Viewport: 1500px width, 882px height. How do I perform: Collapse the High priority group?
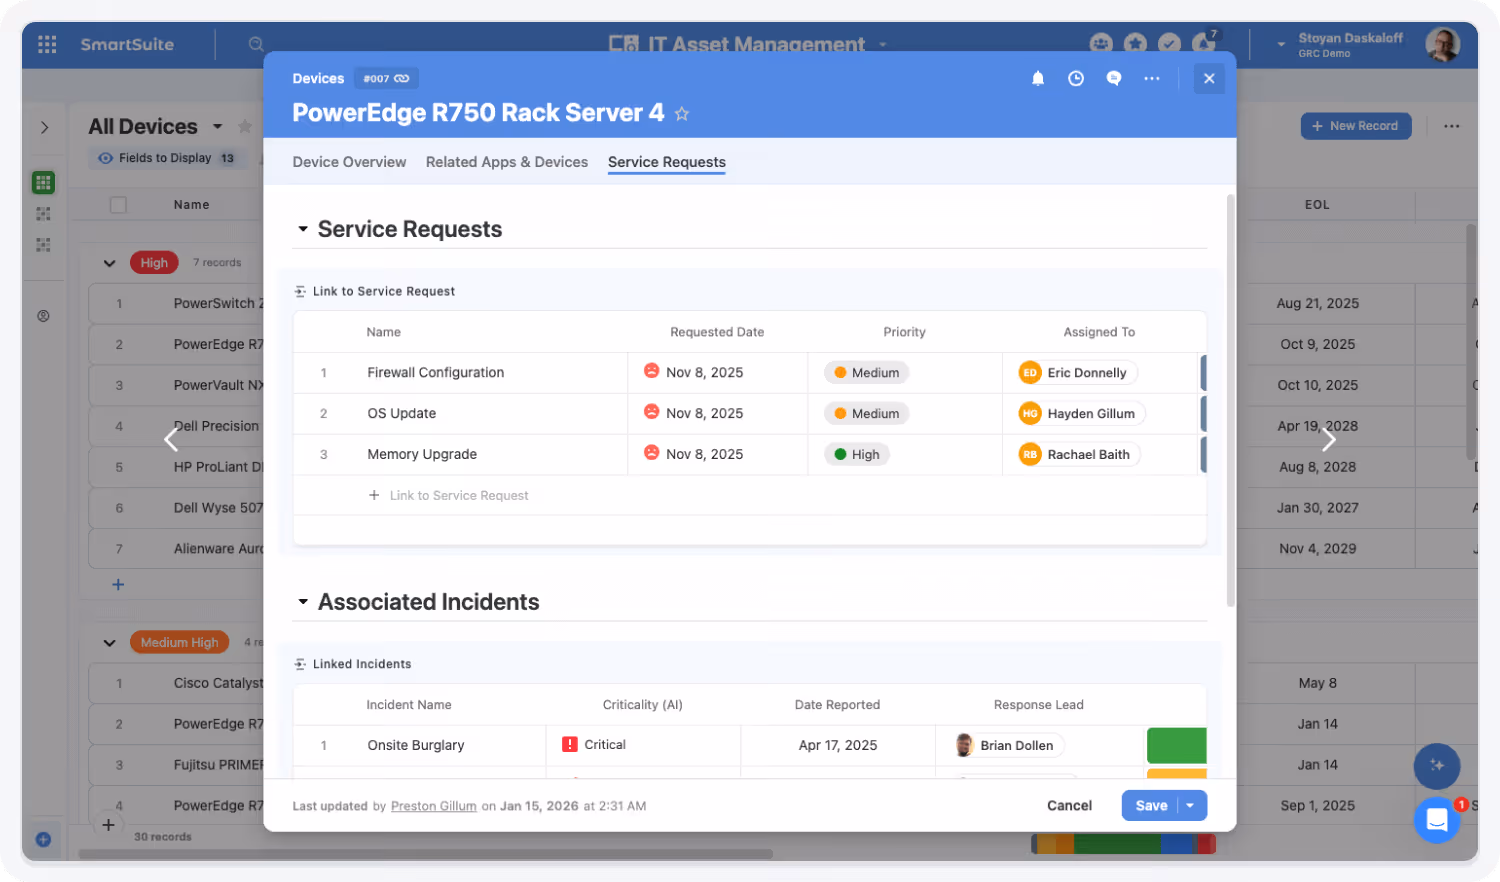tap(110, 263)
